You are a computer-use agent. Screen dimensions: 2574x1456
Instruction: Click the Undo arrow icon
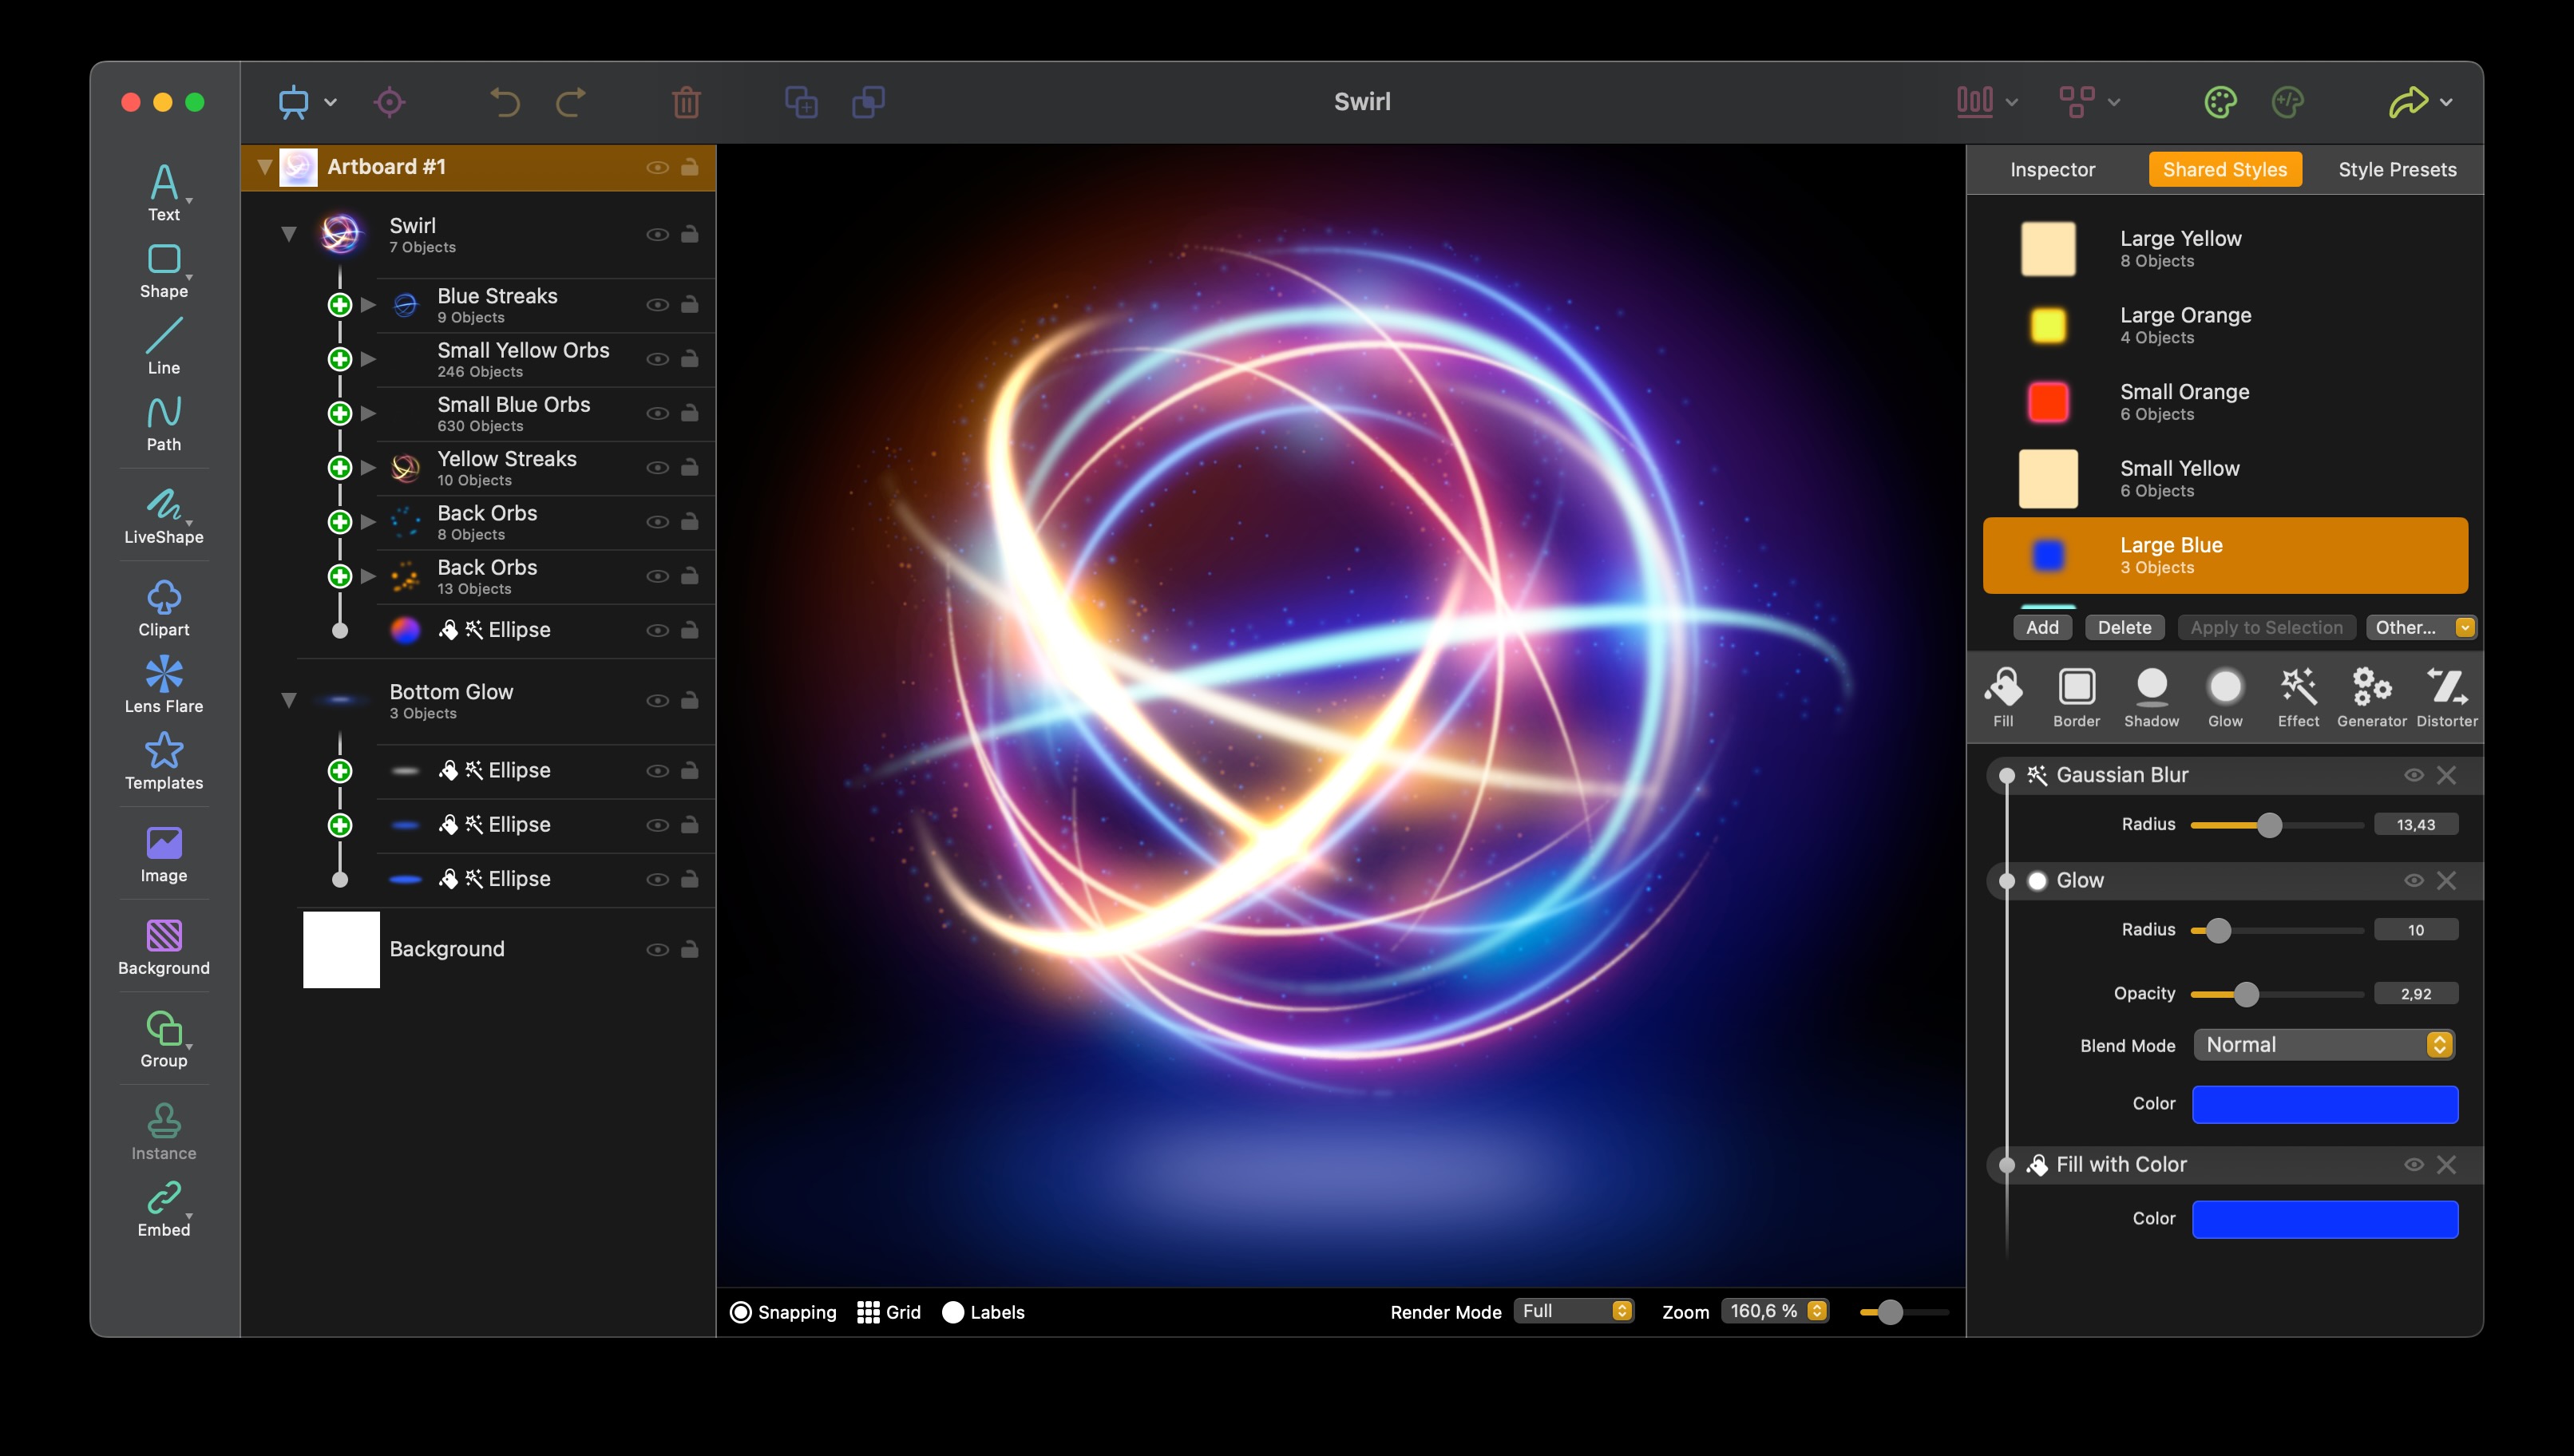coord(505,102)
